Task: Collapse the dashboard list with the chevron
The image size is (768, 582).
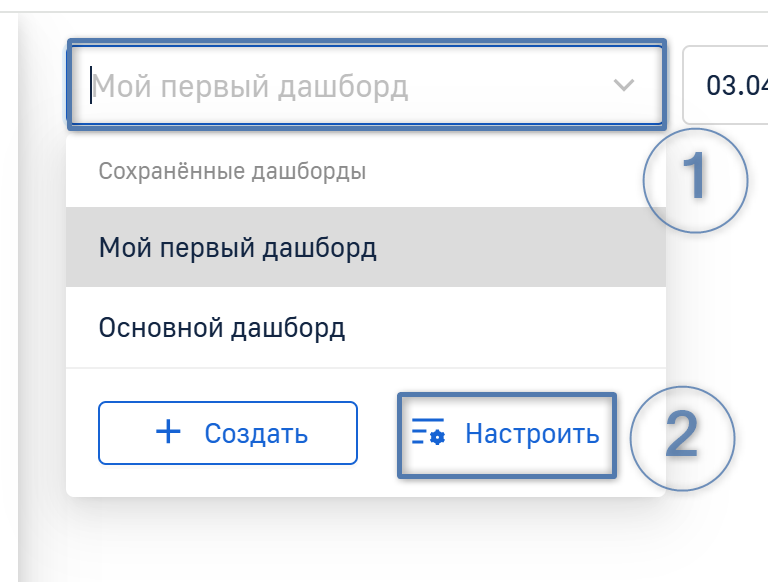Action: tap(624, 85)
